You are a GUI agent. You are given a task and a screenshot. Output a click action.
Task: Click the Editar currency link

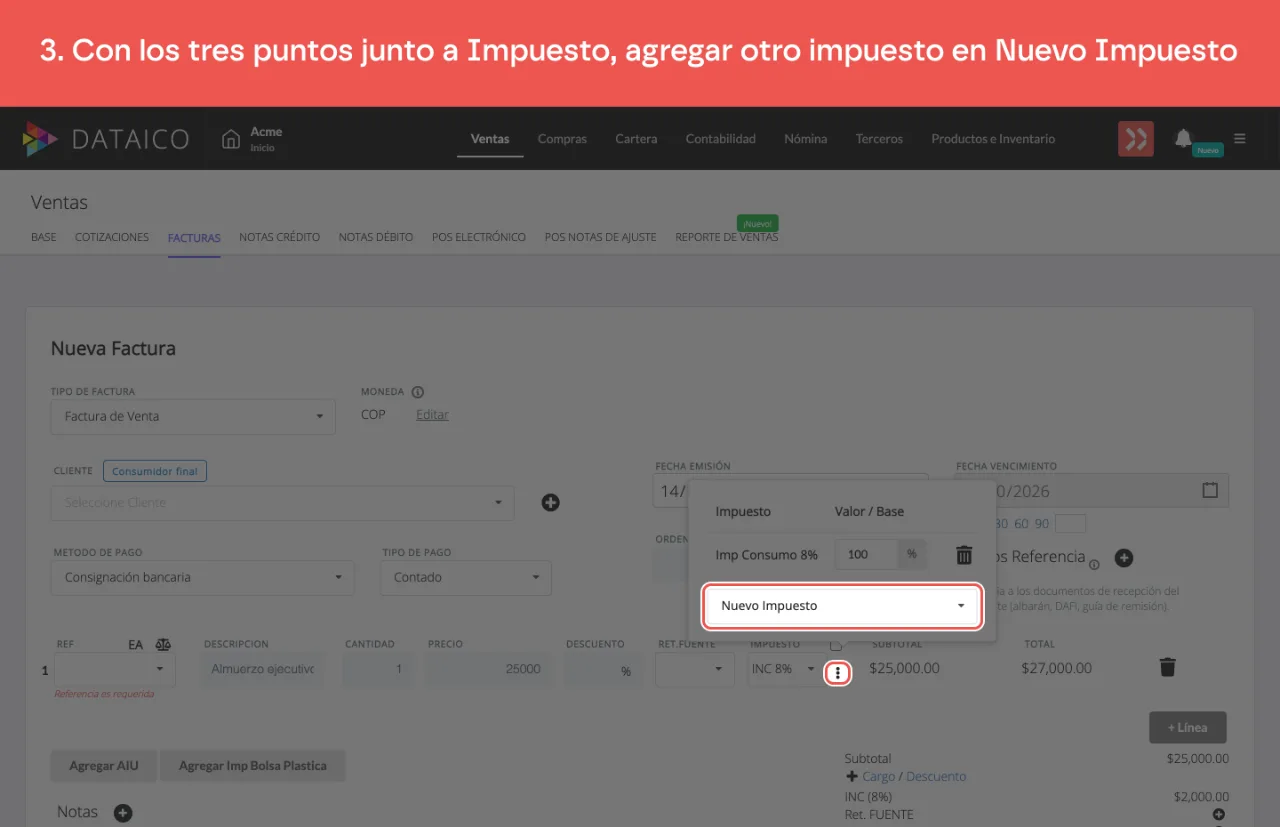point(432,414)
